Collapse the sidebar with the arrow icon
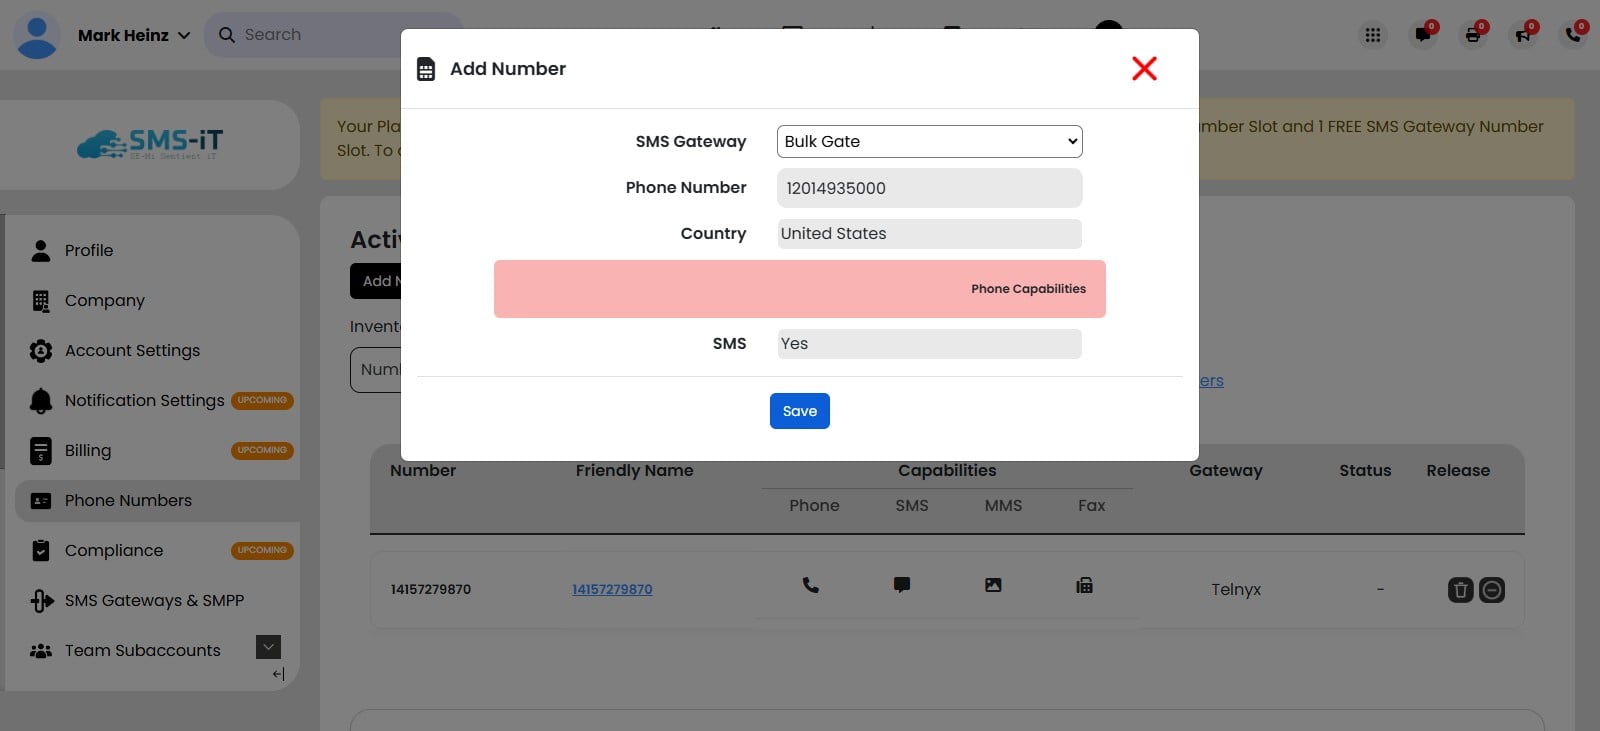 [x=278, y=674]
